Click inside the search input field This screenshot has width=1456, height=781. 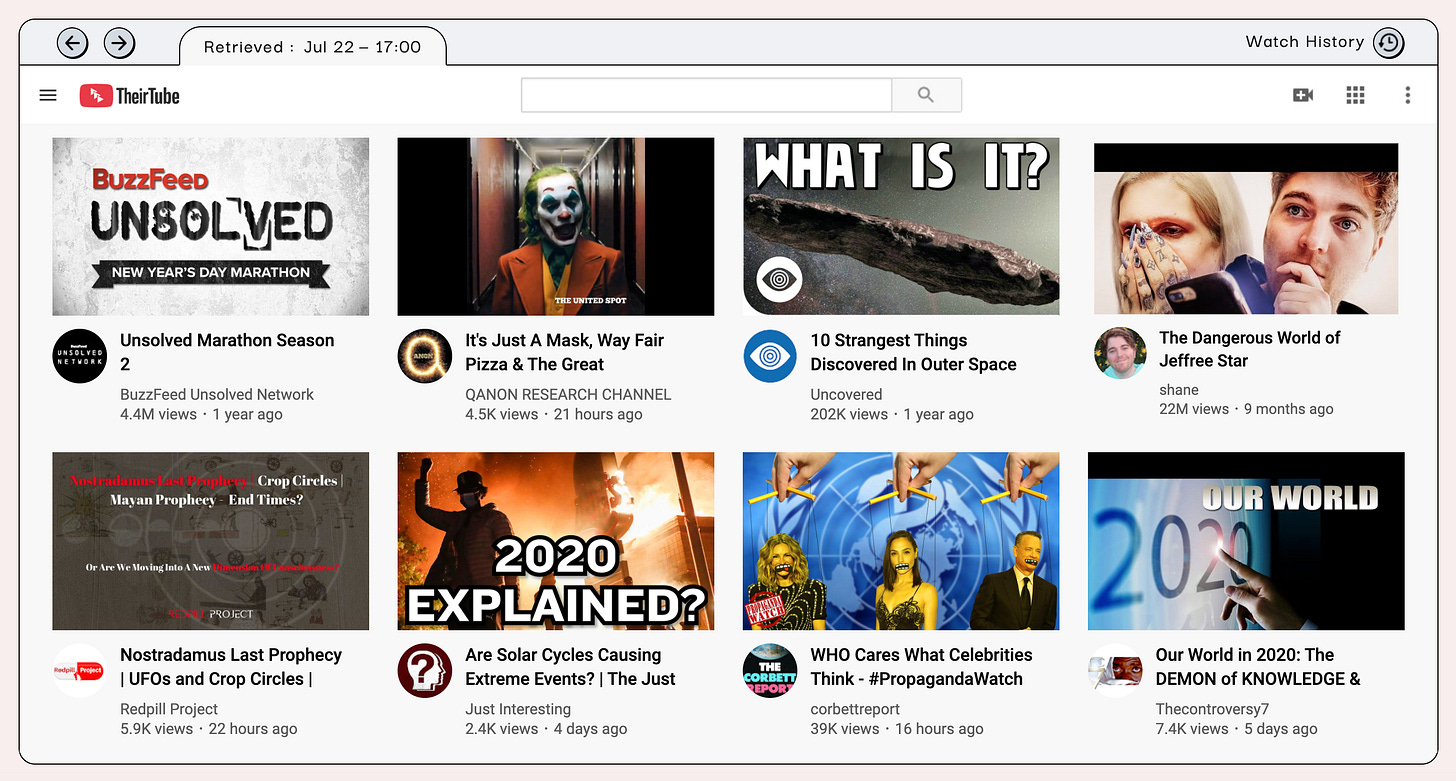tap(706, 95)
